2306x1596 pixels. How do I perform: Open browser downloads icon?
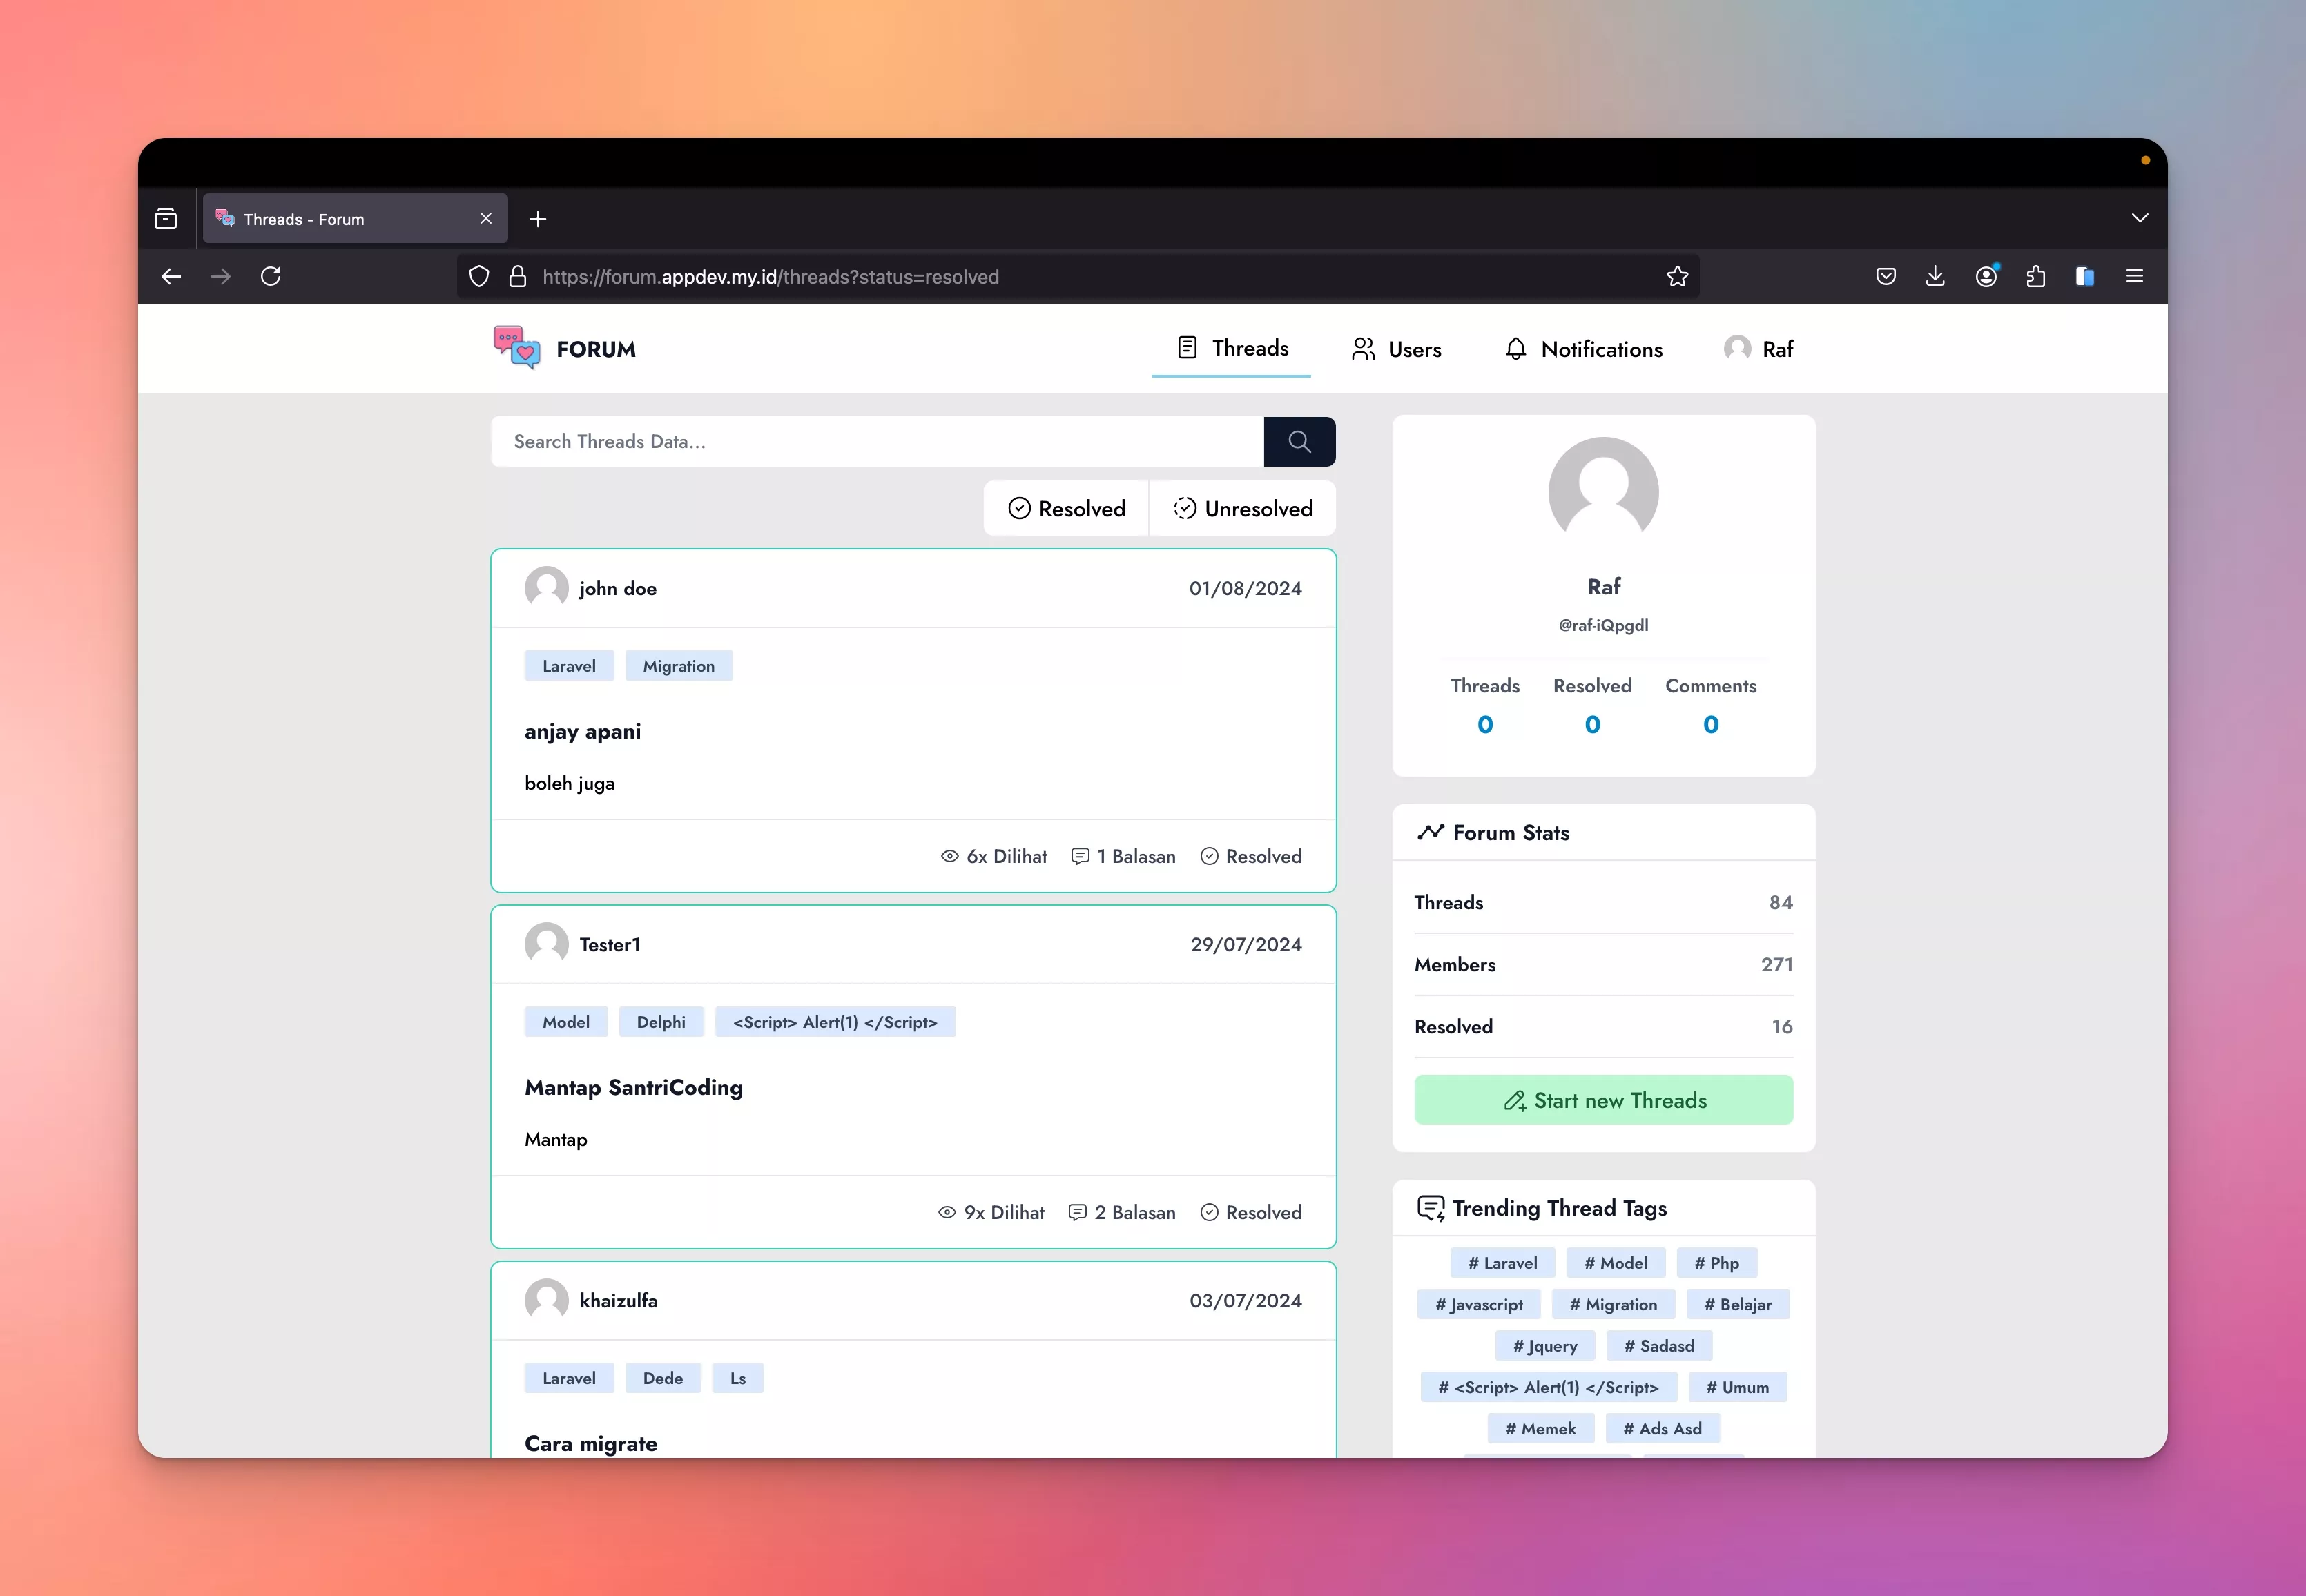click(x=1935, y=276)
